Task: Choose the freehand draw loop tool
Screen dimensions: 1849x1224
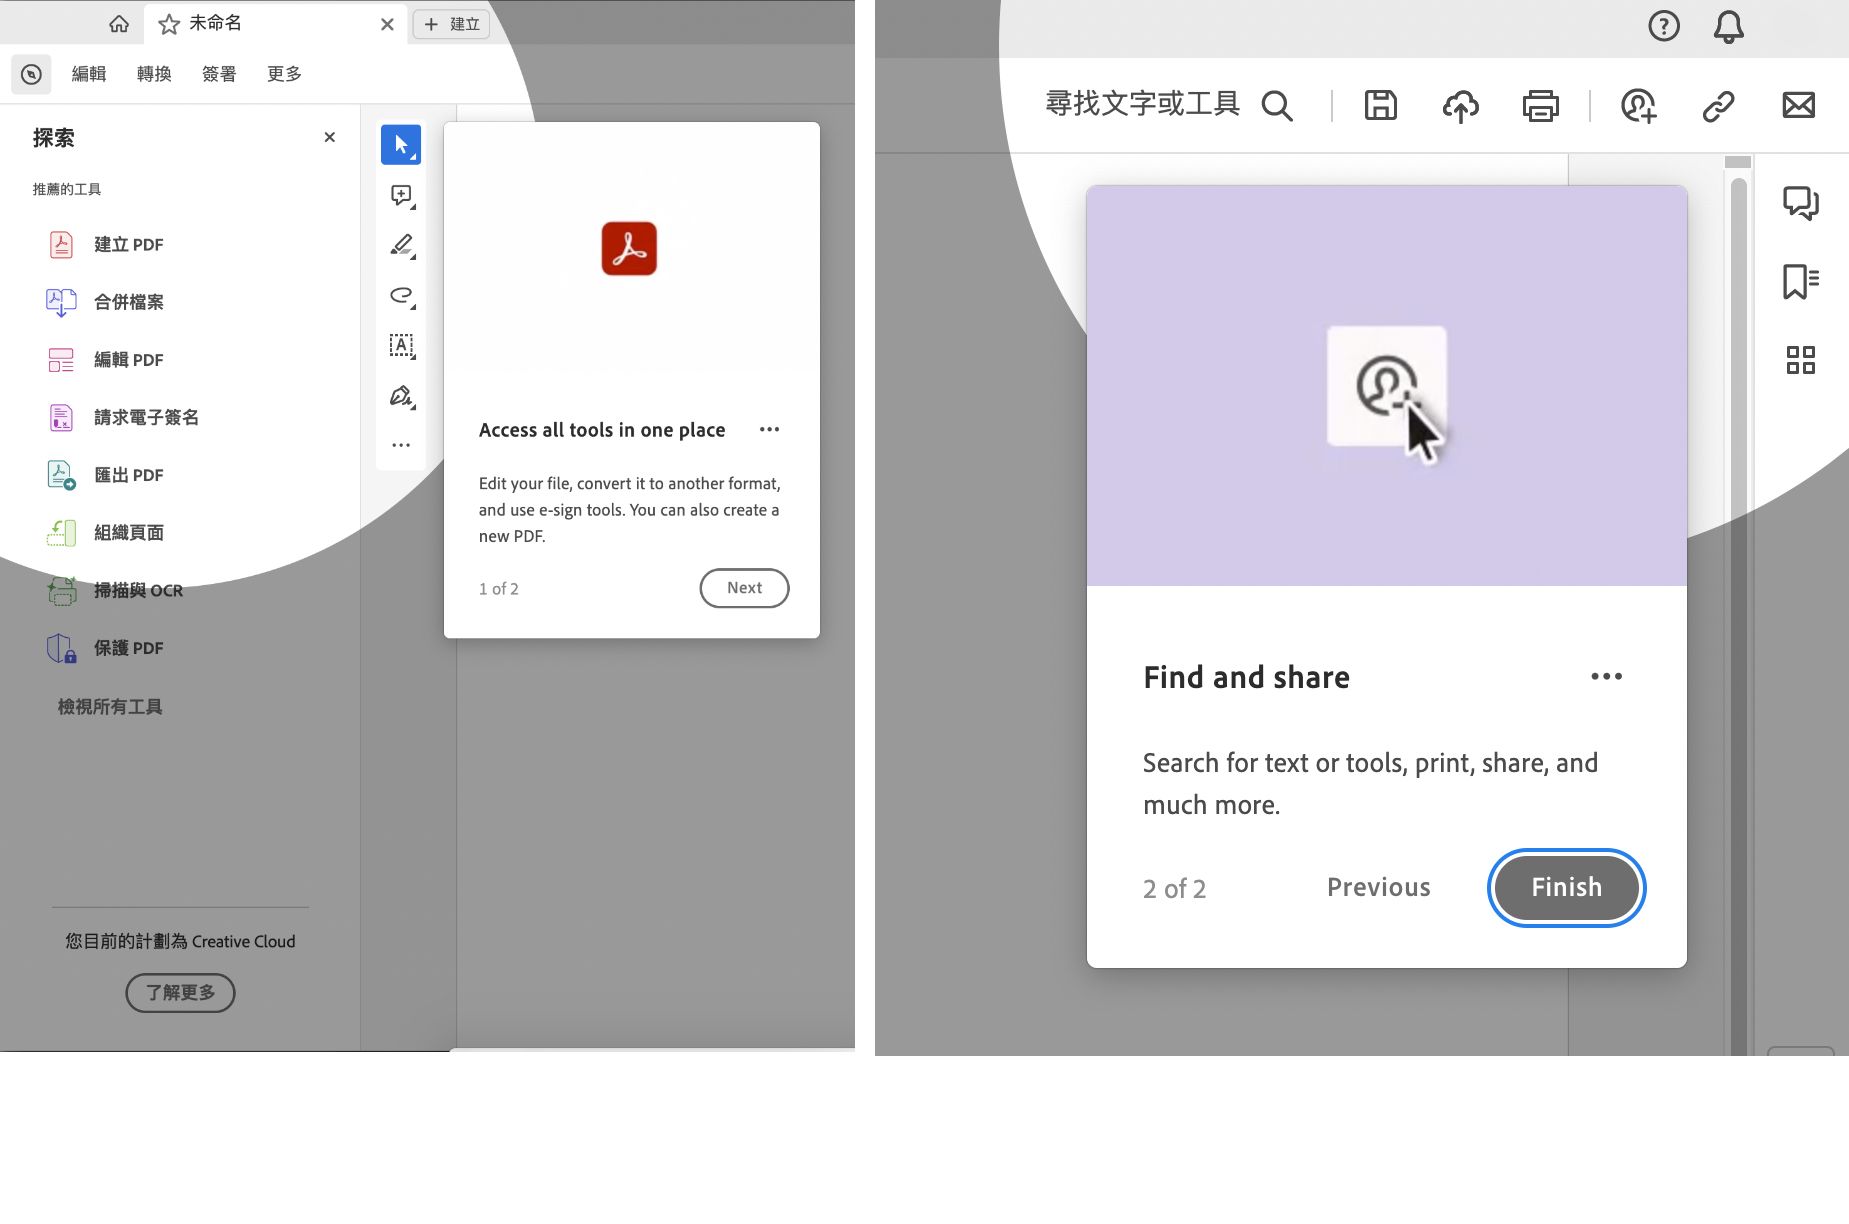Action: pyautogui.click(x=401, y=295)
